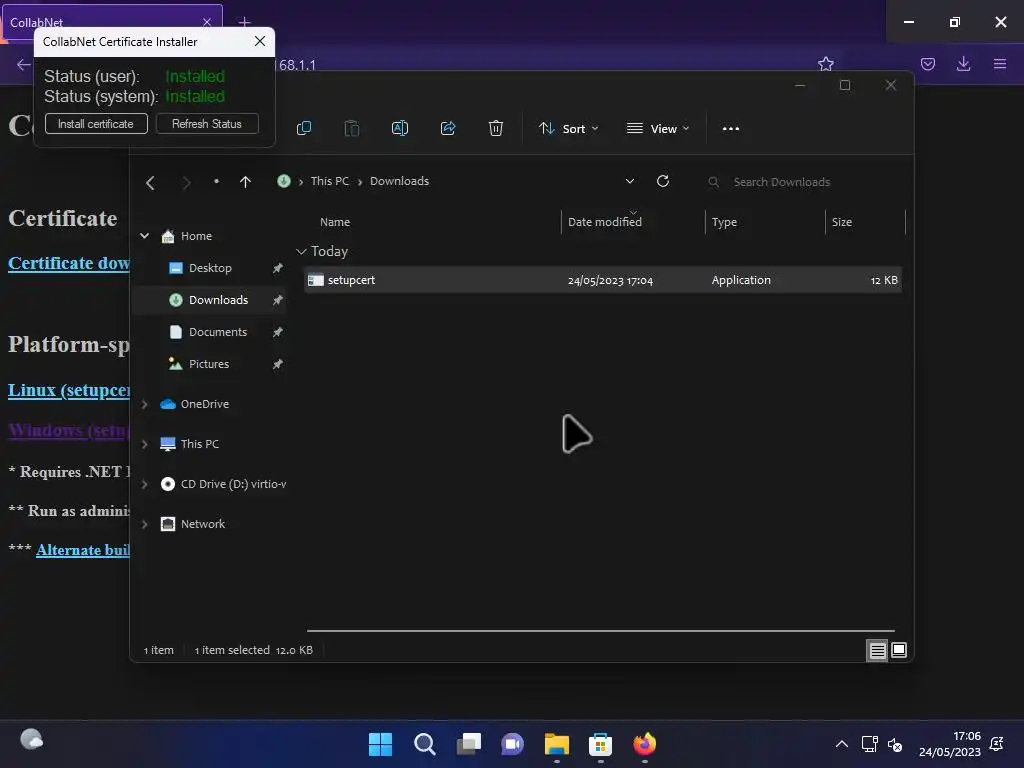Close the CollabNet Certificate Installer dialog
The height and width of the screenshot is (768, 1024).
click(259, 41)
